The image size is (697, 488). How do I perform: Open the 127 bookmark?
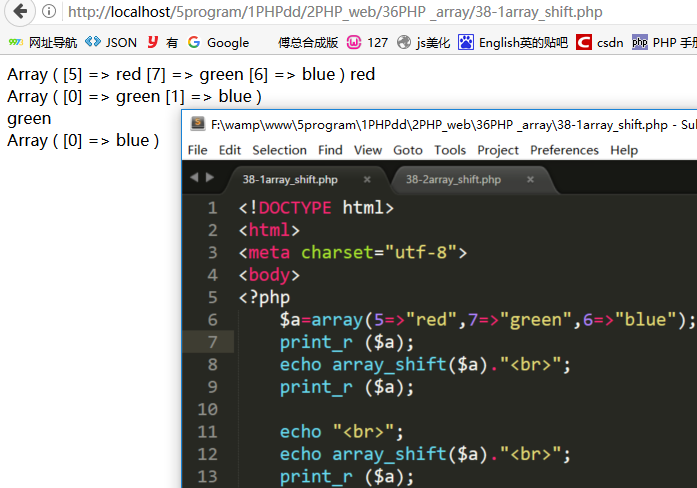point(367,43)
